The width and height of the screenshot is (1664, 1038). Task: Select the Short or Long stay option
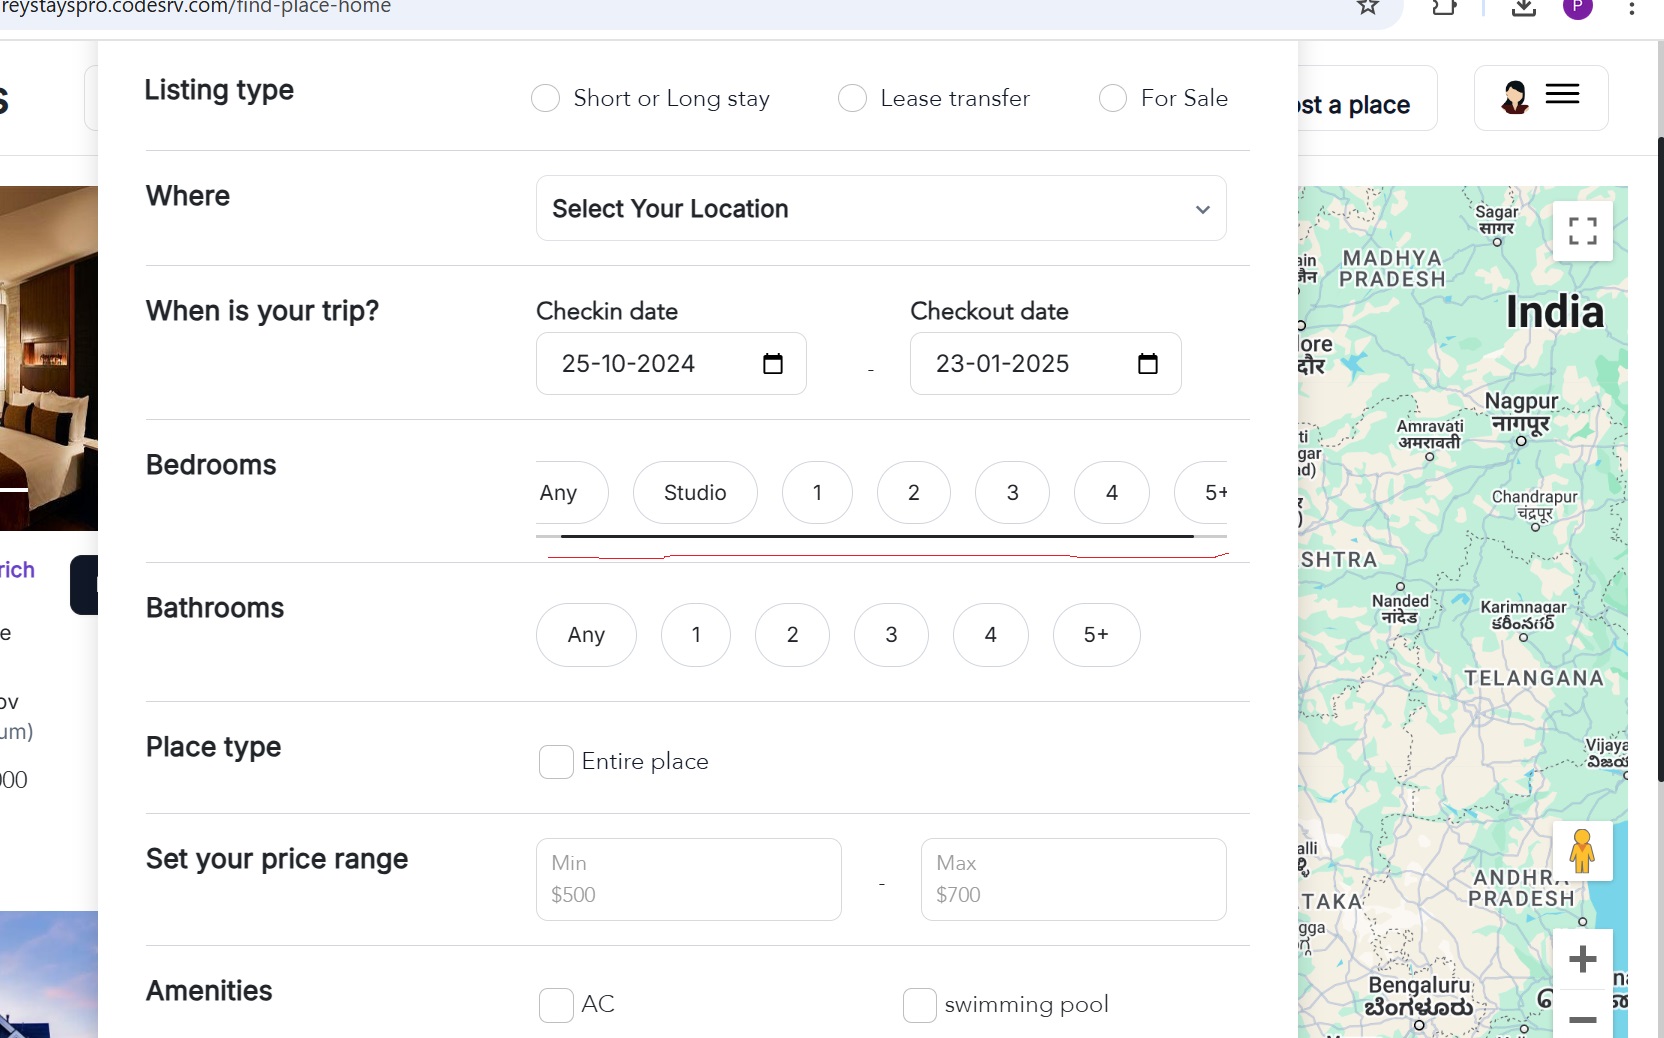click(x=545, y=99)
